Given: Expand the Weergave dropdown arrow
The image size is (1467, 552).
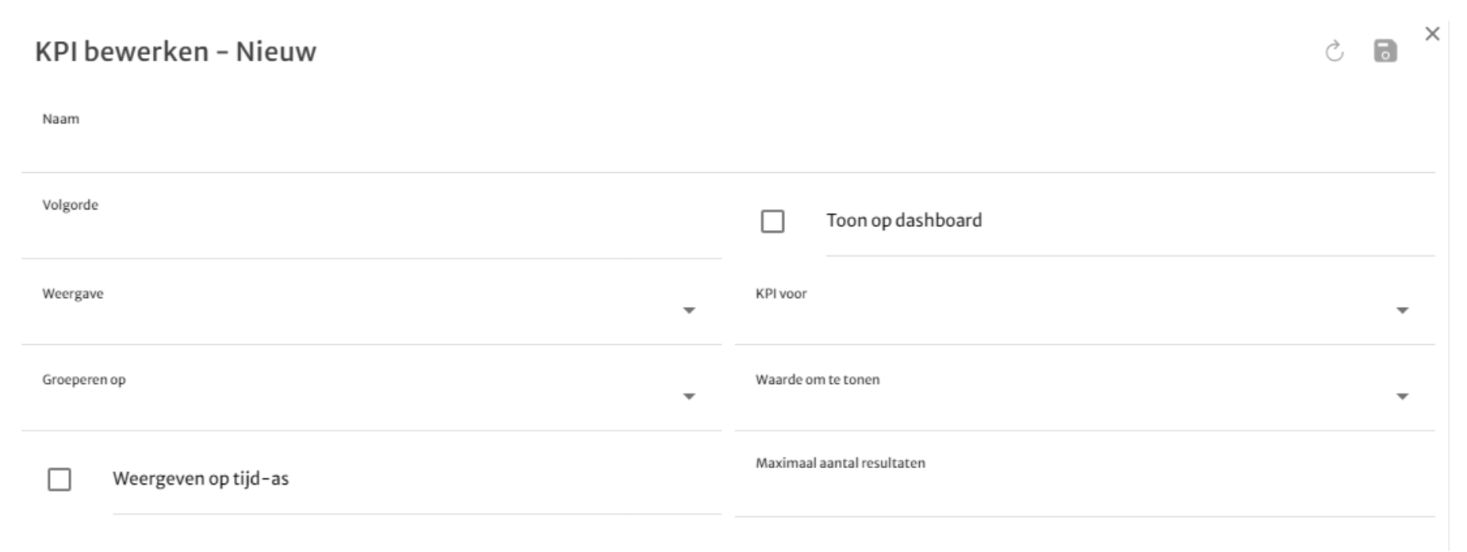Looking at the screenshot, I should [688, 311].
